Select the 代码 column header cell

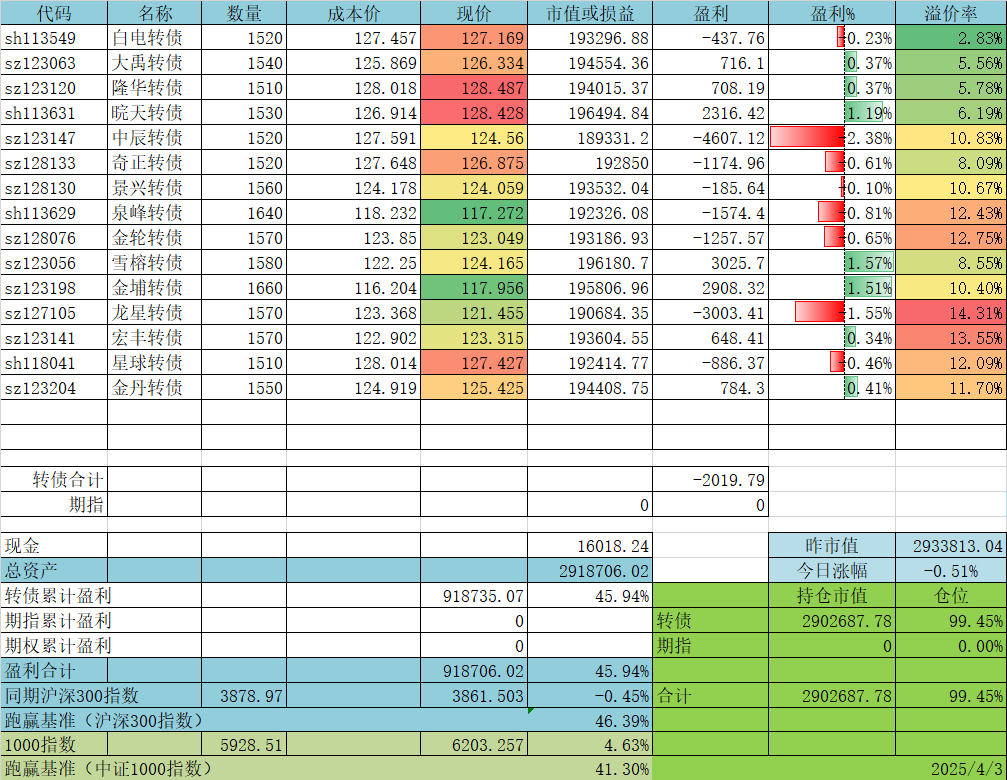coord(54,13)
